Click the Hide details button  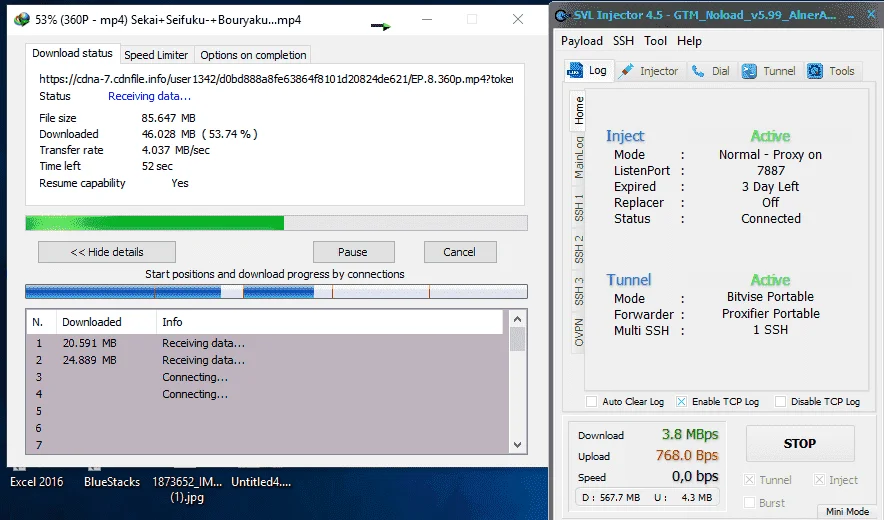tap(106, 252)
